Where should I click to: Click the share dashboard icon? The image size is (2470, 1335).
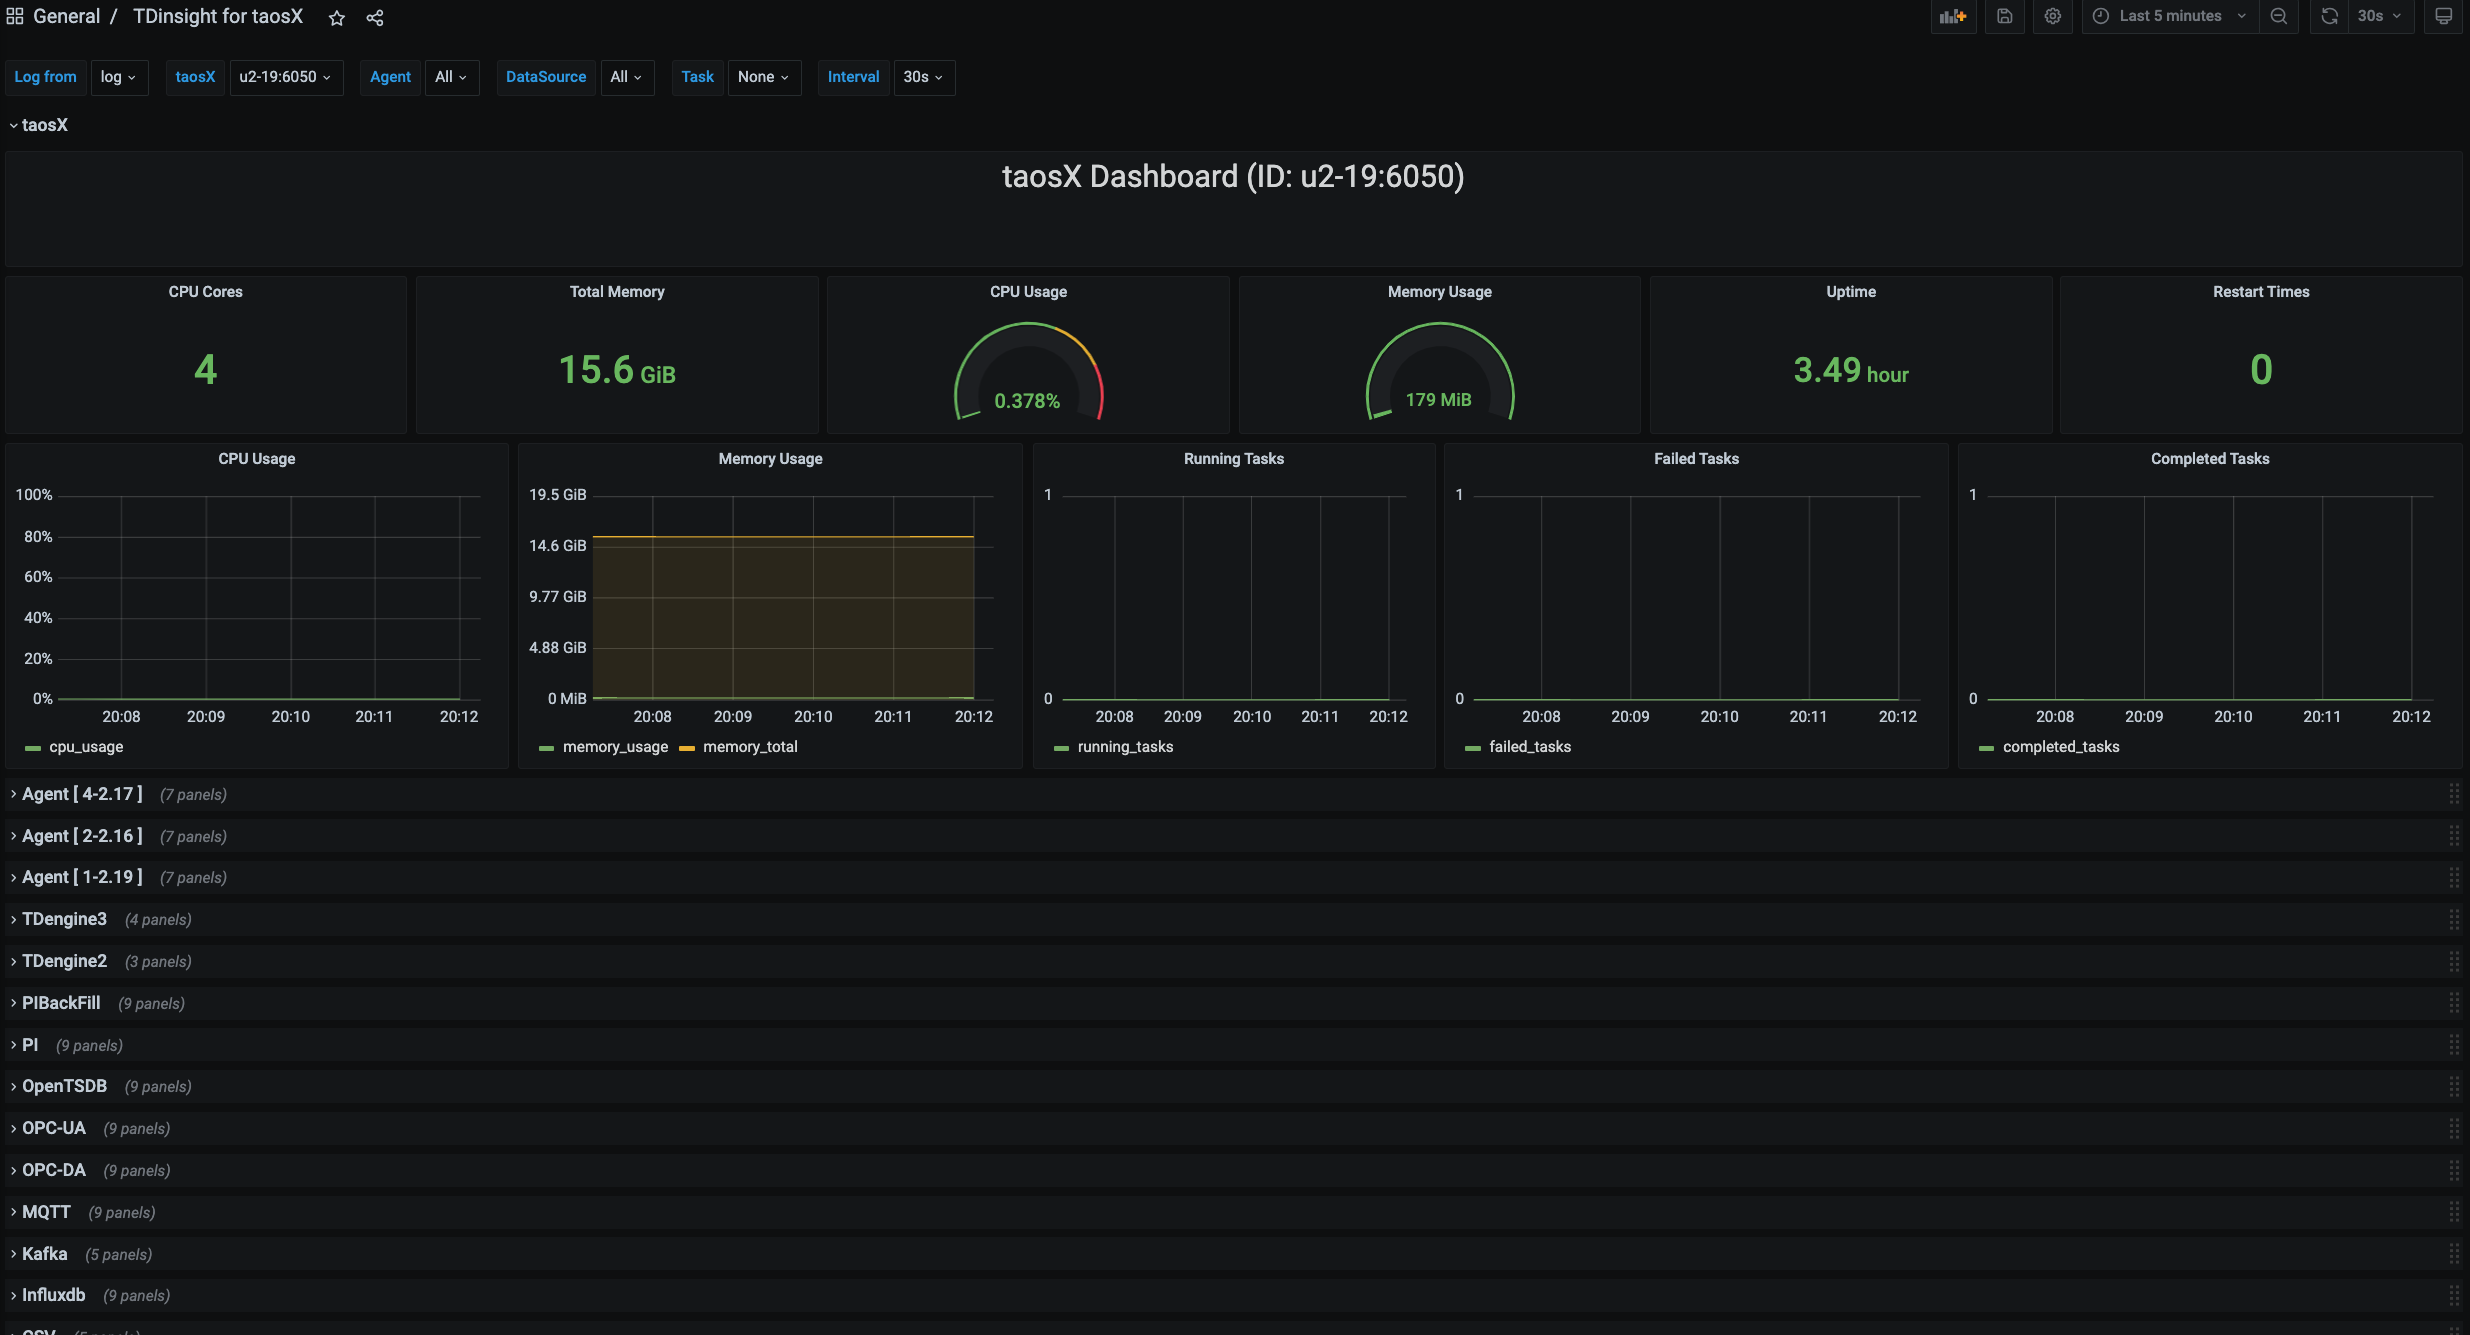375,18
